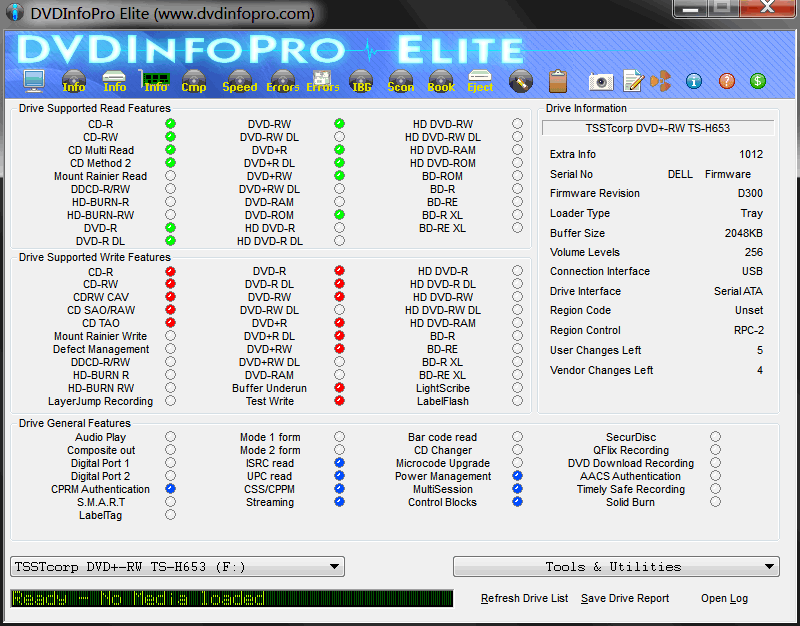
Task: Click the Firmware Revision value D300
Action: (x=750, y=193)
